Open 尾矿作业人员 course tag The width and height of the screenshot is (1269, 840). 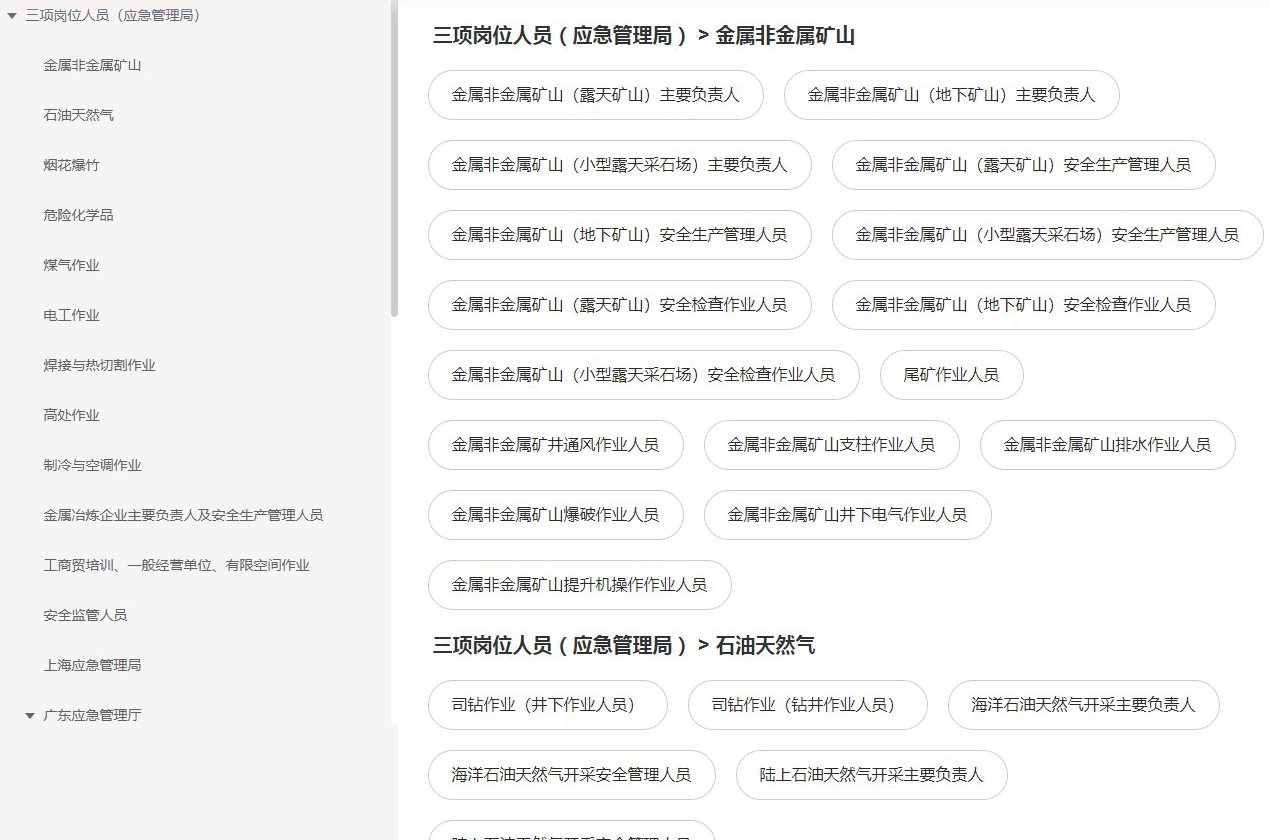point(951,375)
